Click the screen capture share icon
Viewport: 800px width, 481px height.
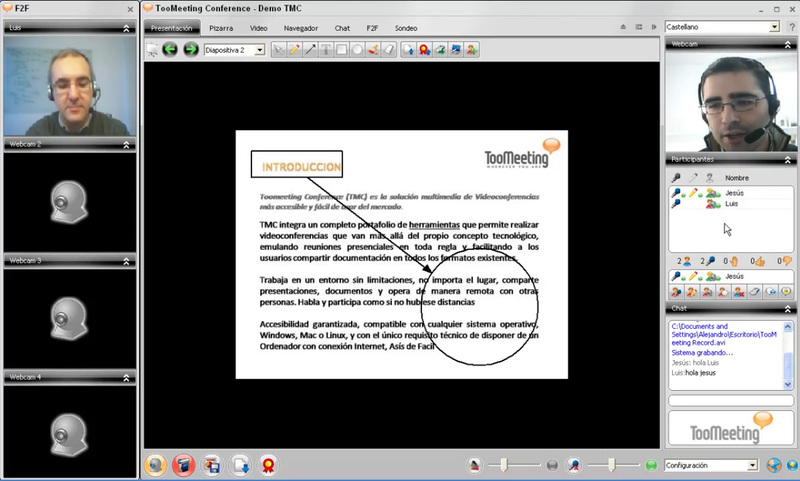[456, 49]
